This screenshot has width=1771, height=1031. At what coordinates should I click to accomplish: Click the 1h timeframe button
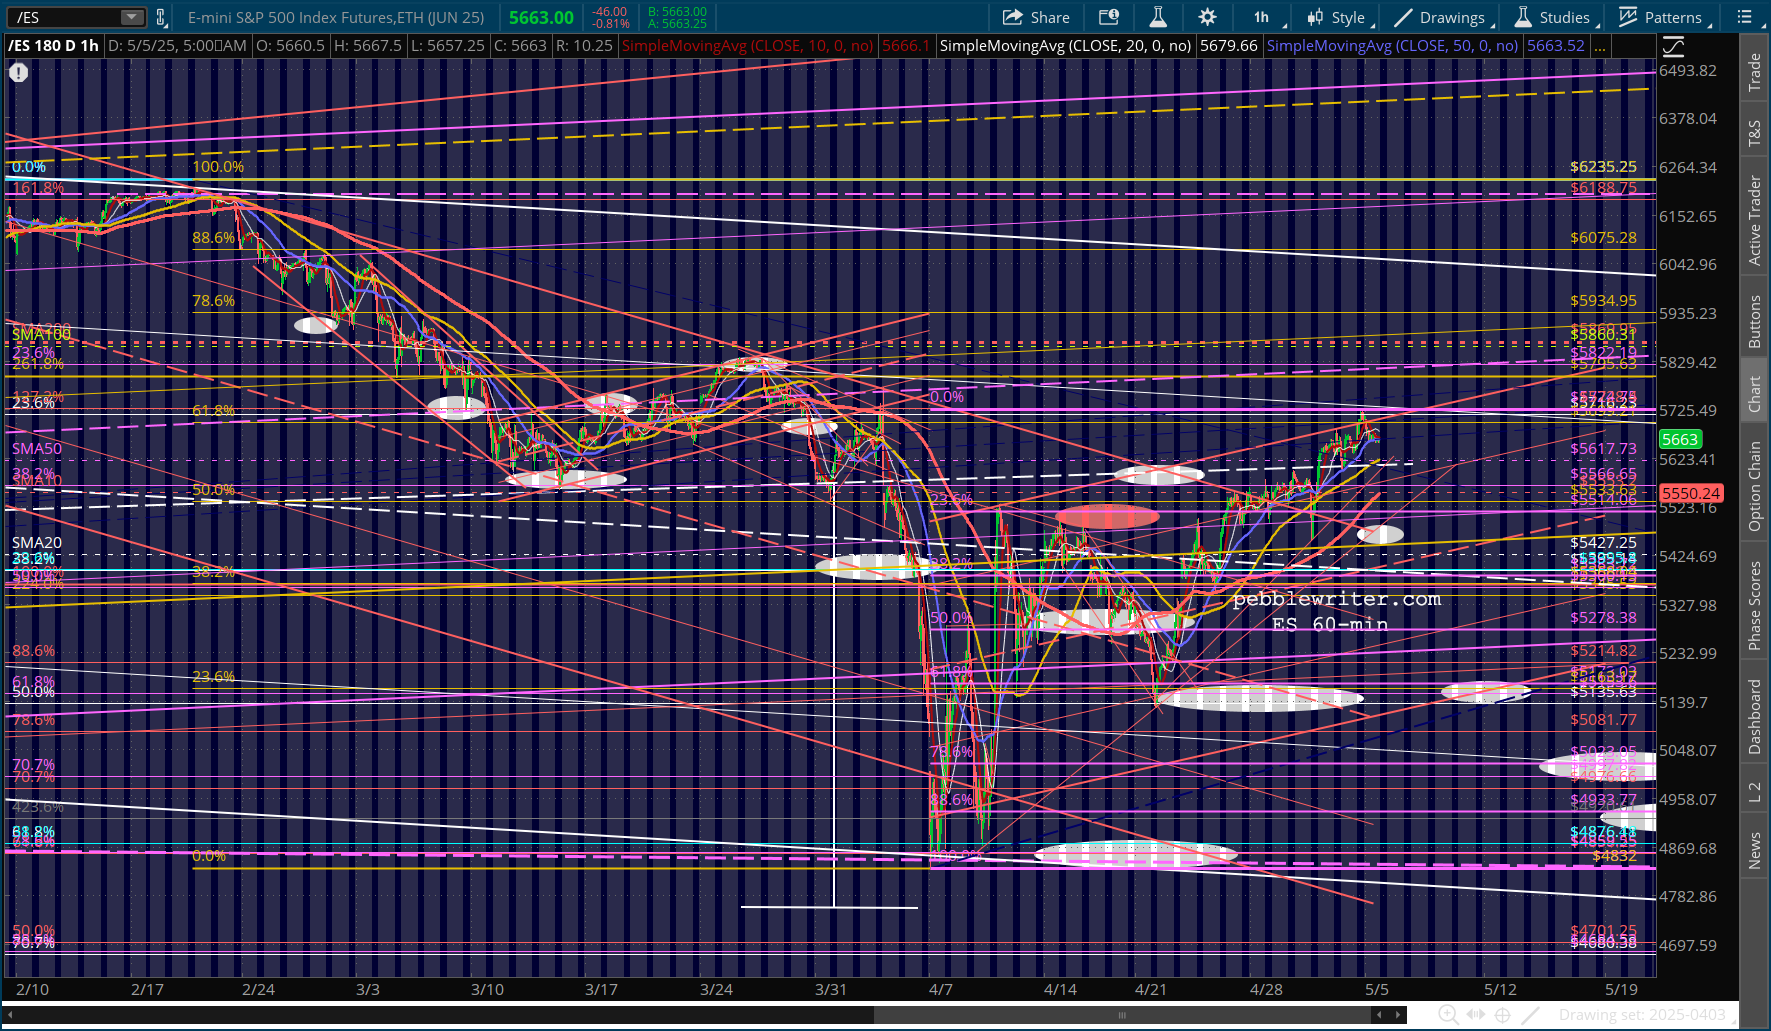[1261, 17]
